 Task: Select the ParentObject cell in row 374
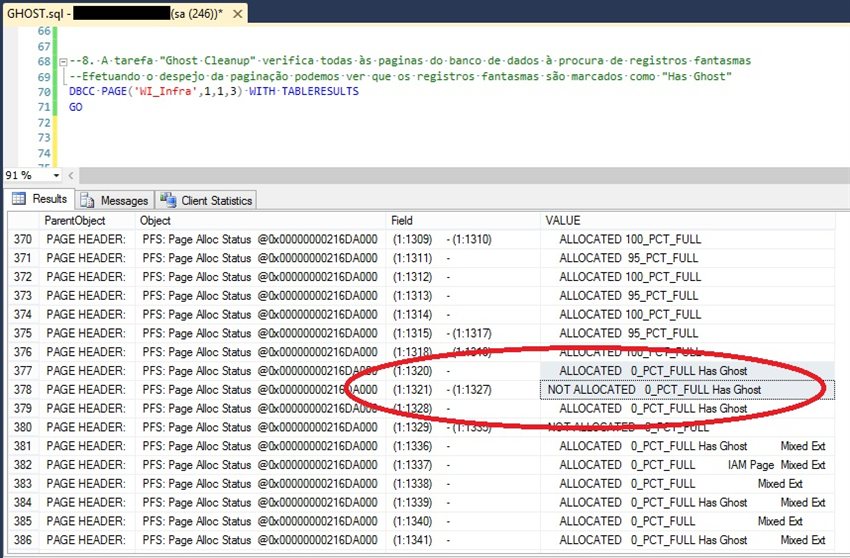(x=87, y=315)
